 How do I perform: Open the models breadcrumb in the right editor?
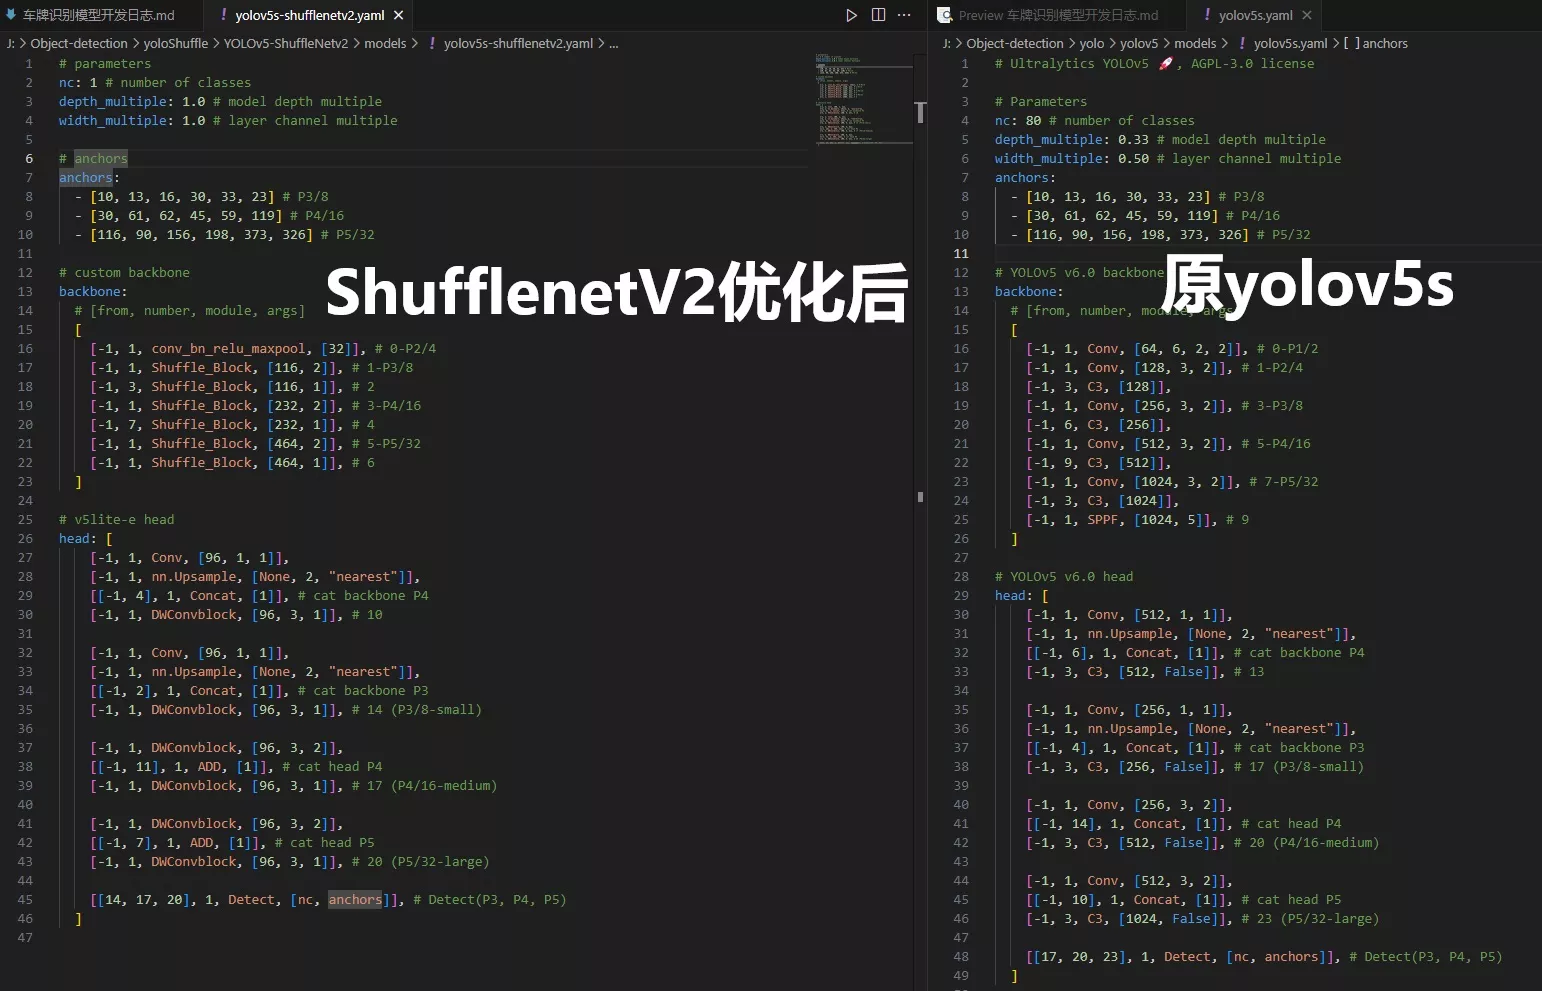click(1195, 43)
